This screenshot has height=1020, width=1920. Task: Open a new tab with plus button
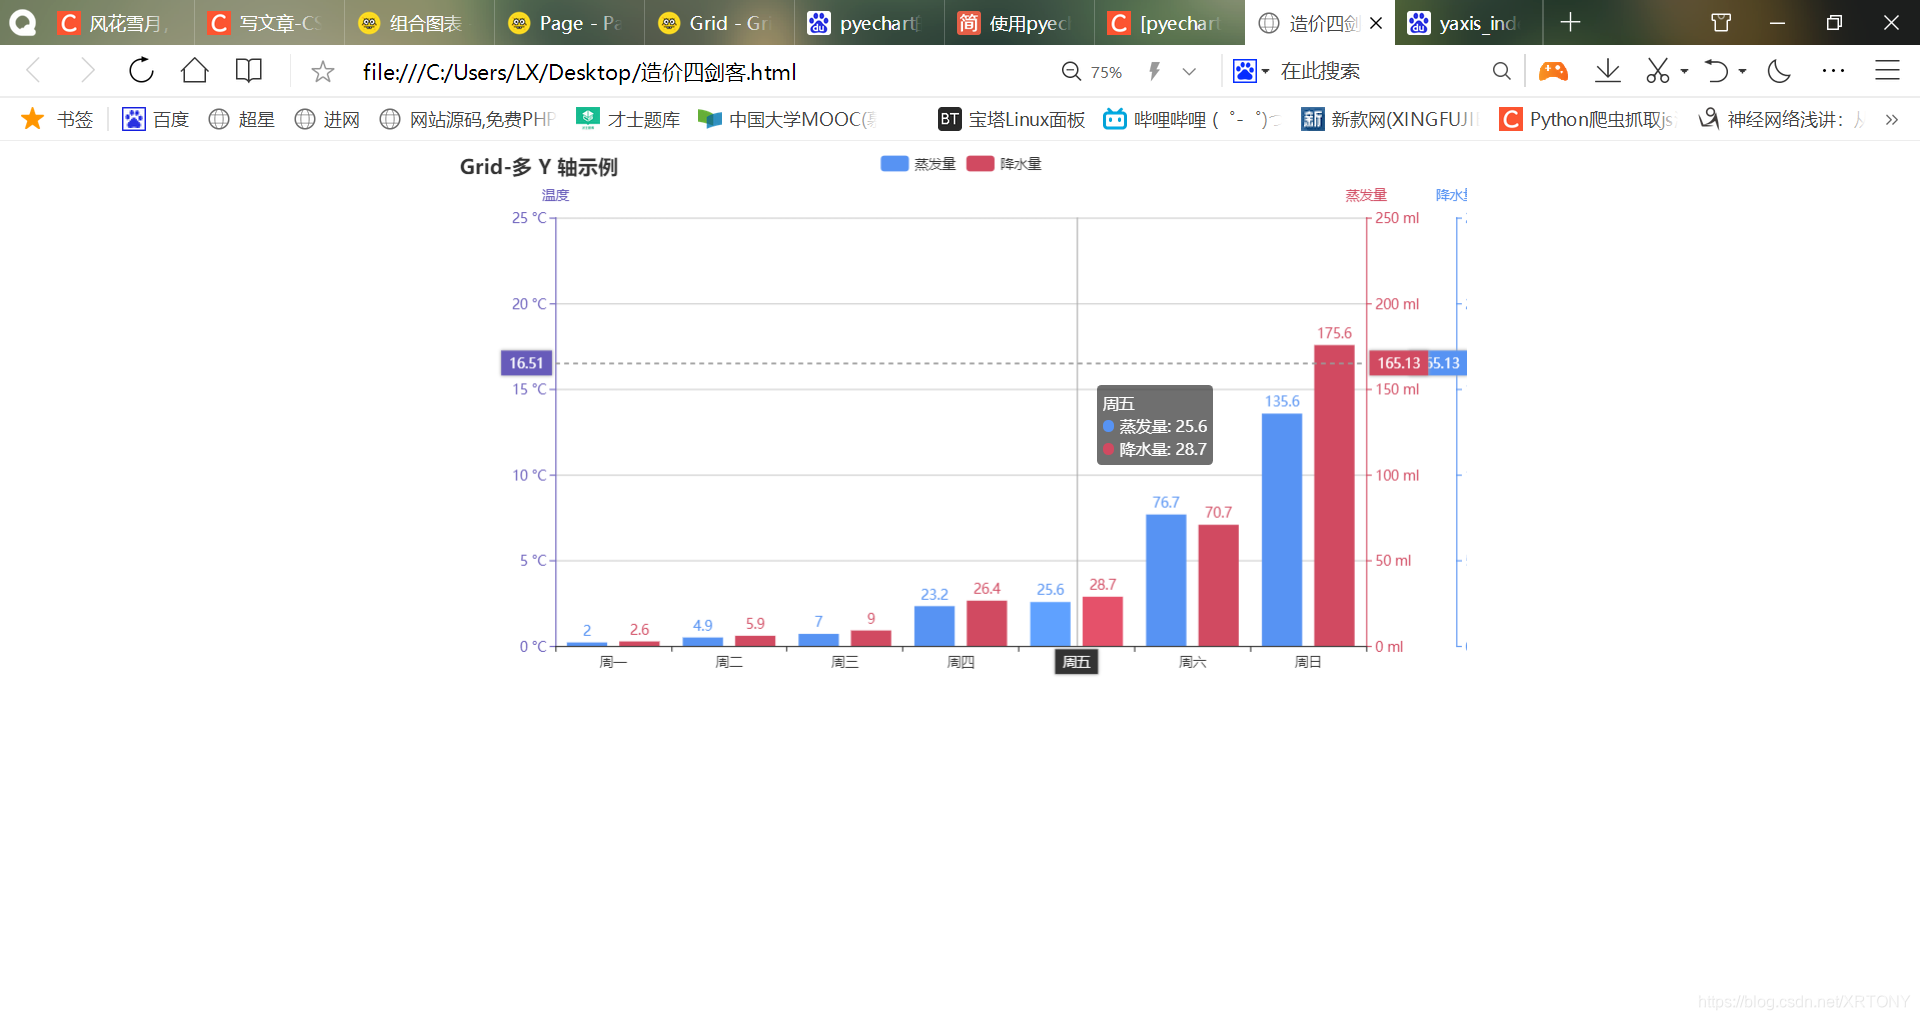1570,22
